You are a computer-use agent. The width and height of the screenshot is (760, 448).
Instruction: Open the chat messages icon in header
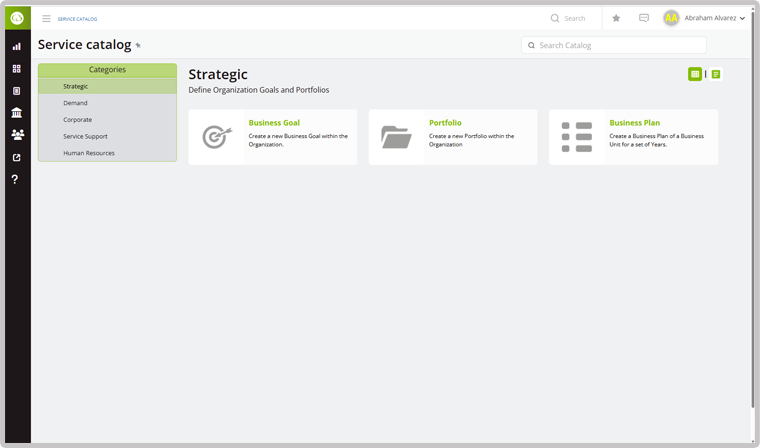click(x=643, y=18)
